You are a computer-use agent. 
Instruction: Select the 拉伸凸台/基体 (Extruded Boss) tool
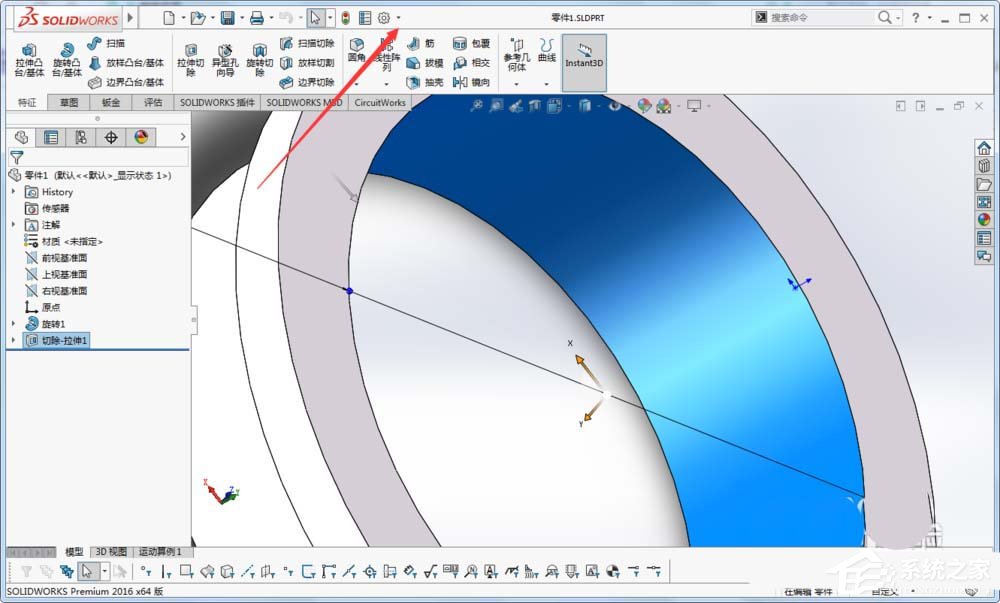[x=28, y=61]
